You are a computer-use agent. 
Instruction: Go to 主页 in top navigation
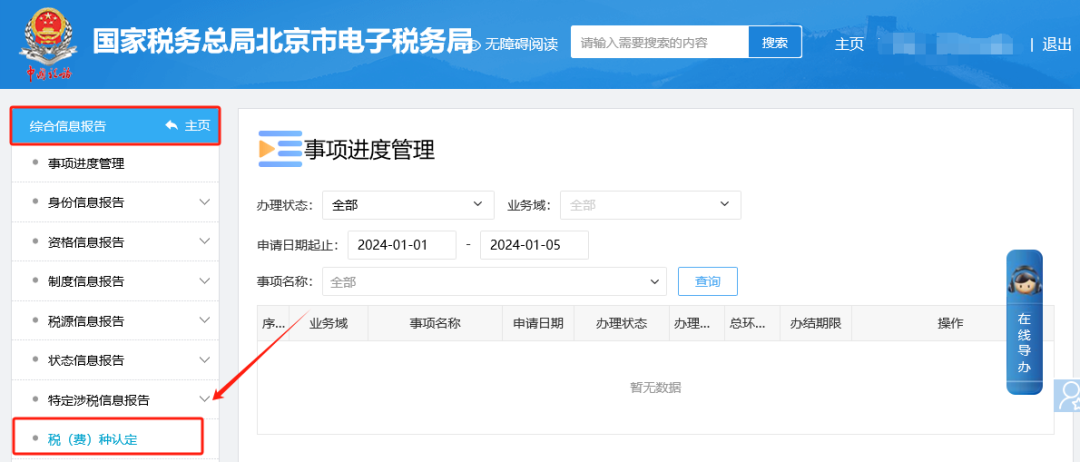tap(849, 43)
